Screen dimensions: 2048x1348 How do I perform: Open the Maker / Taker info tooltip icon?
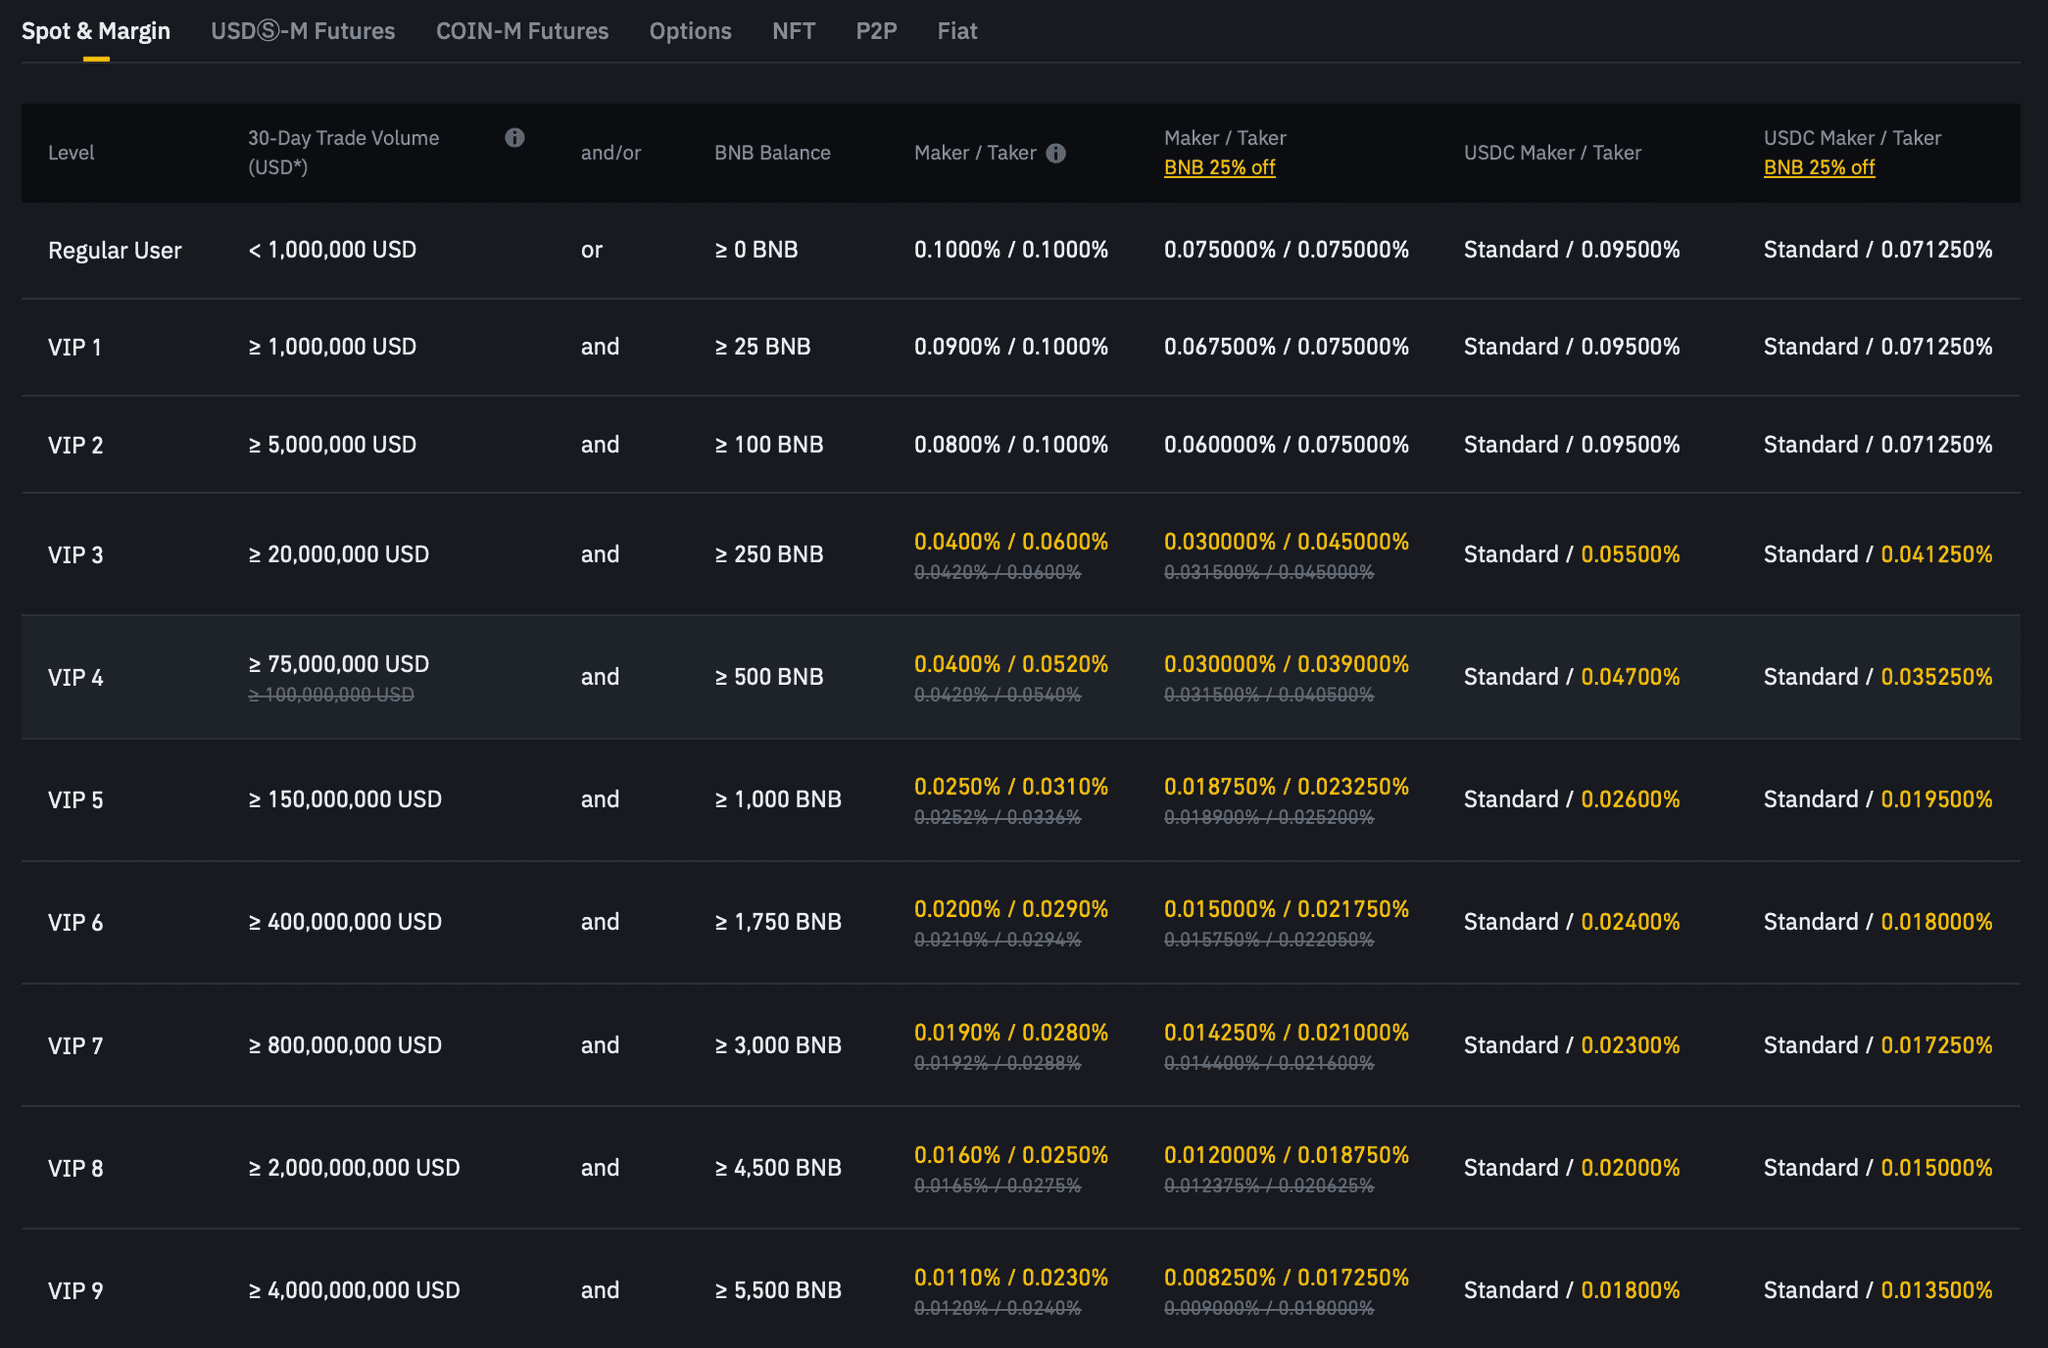(x=1055, y=153)
